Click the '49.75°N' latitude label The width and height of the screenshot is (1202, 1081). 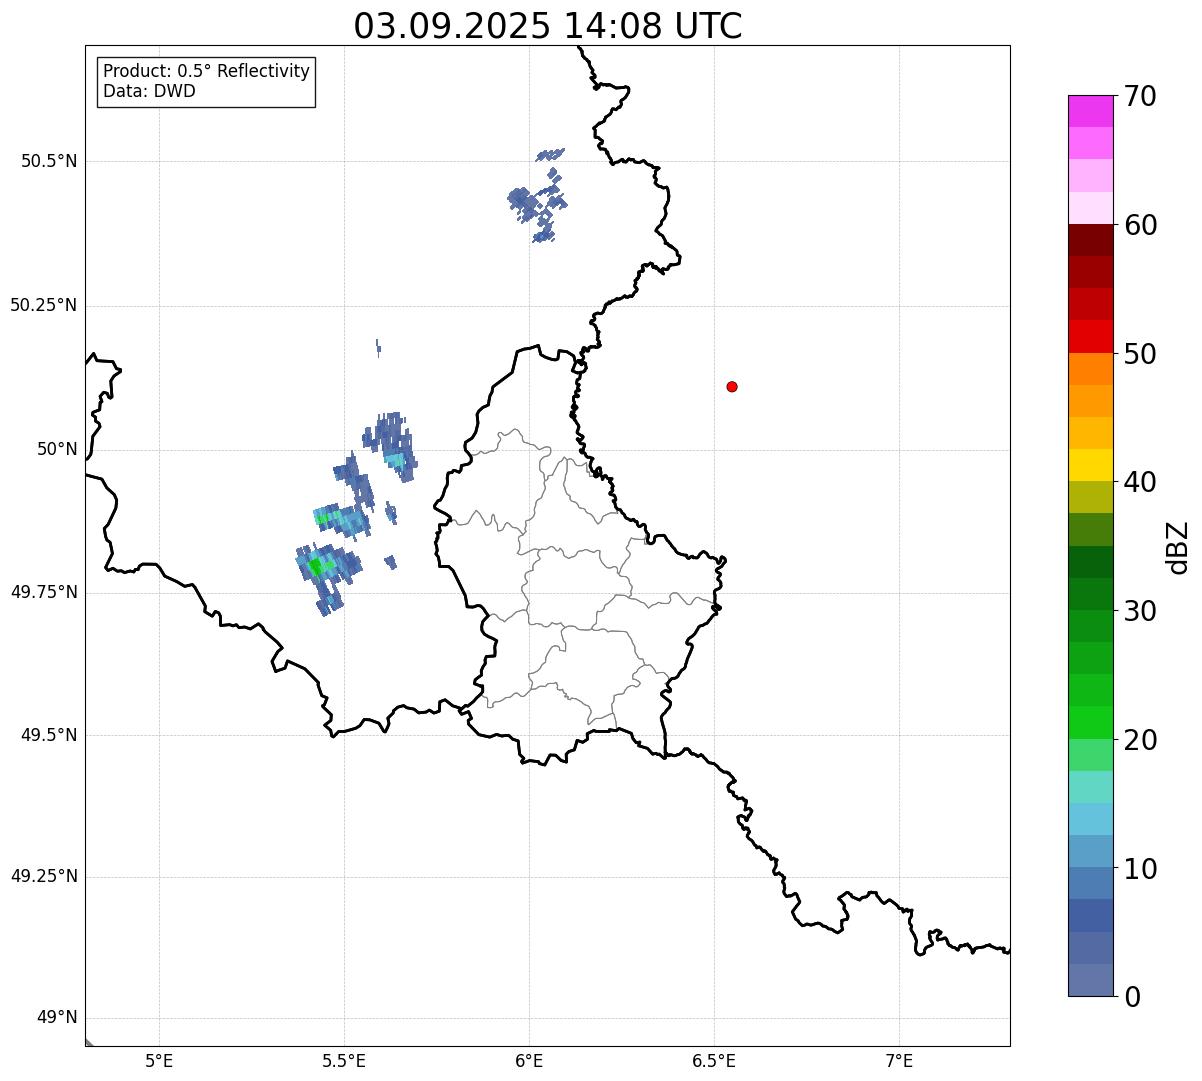44,592
